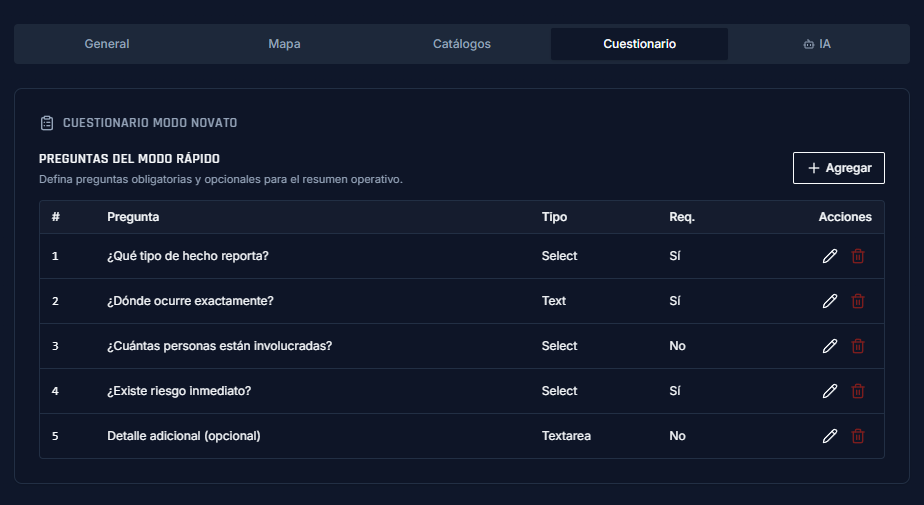The image size is (924, 505).
Task: Click the clipboard icon beside Cuestionario Modo Novato
Action: 47,123
